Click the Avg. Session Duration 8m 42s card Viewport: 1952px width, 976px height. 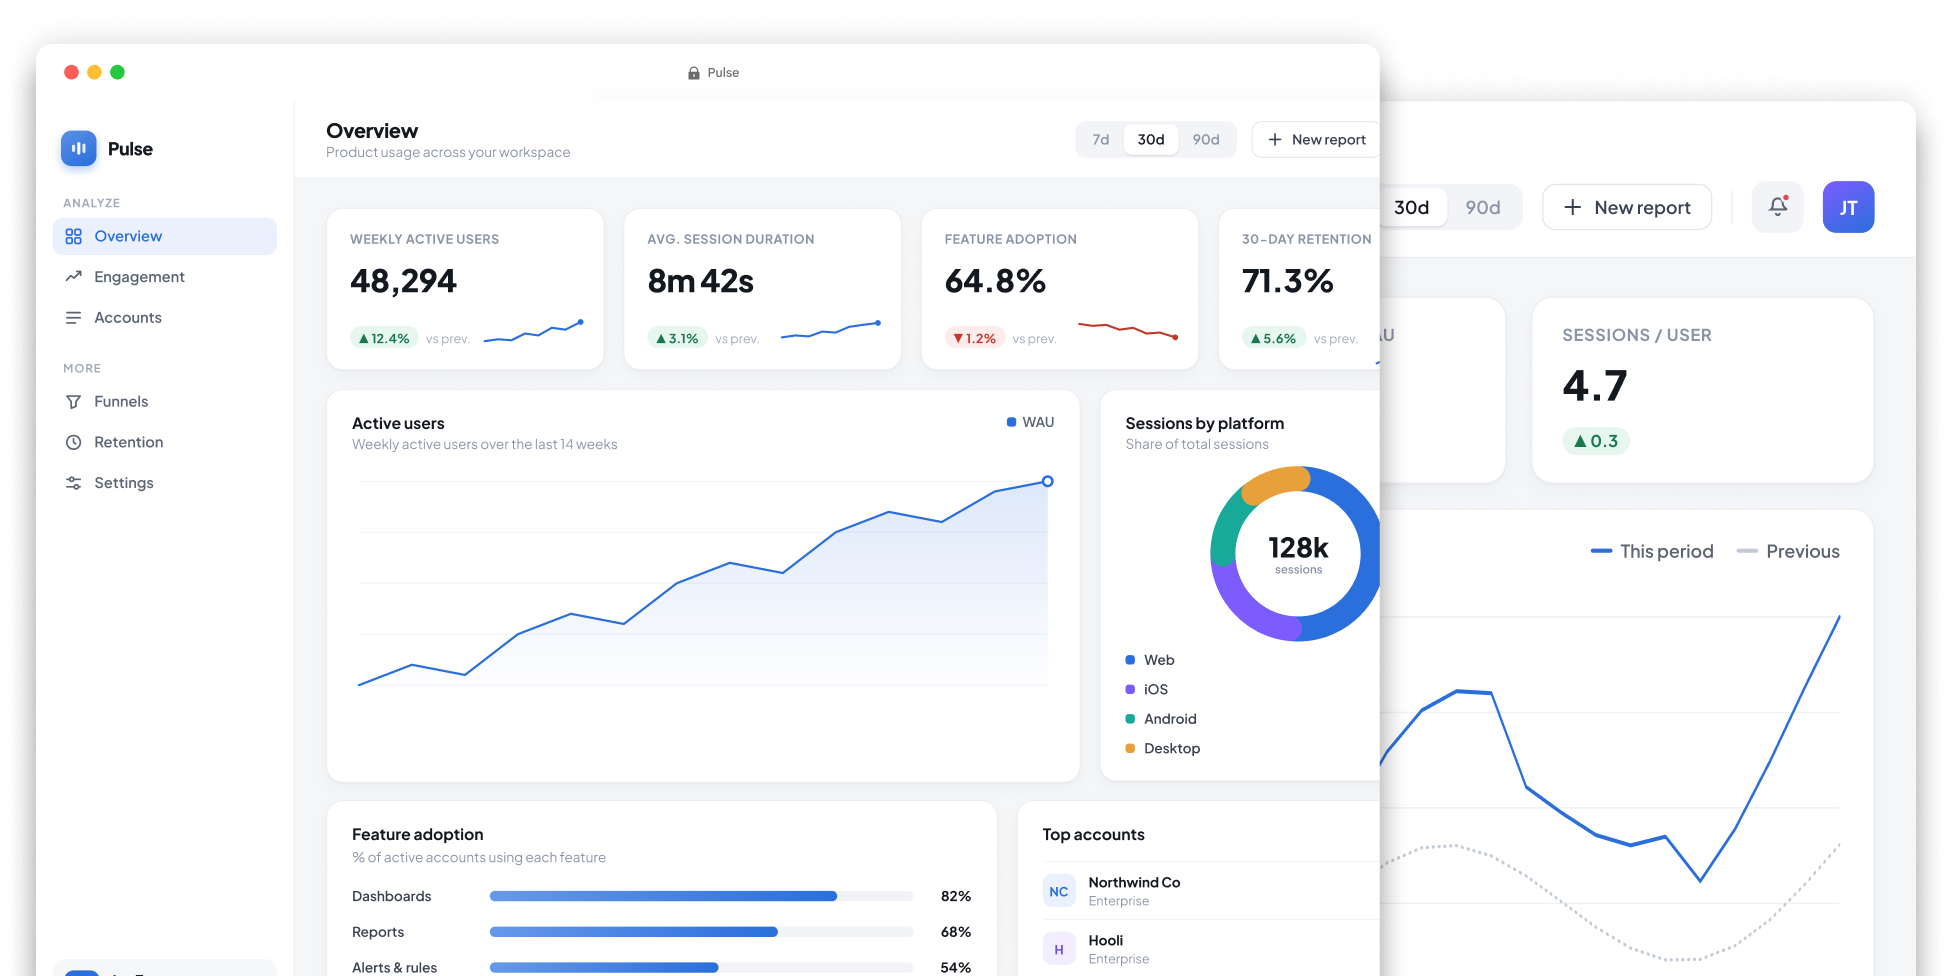[x=762, y=289]
